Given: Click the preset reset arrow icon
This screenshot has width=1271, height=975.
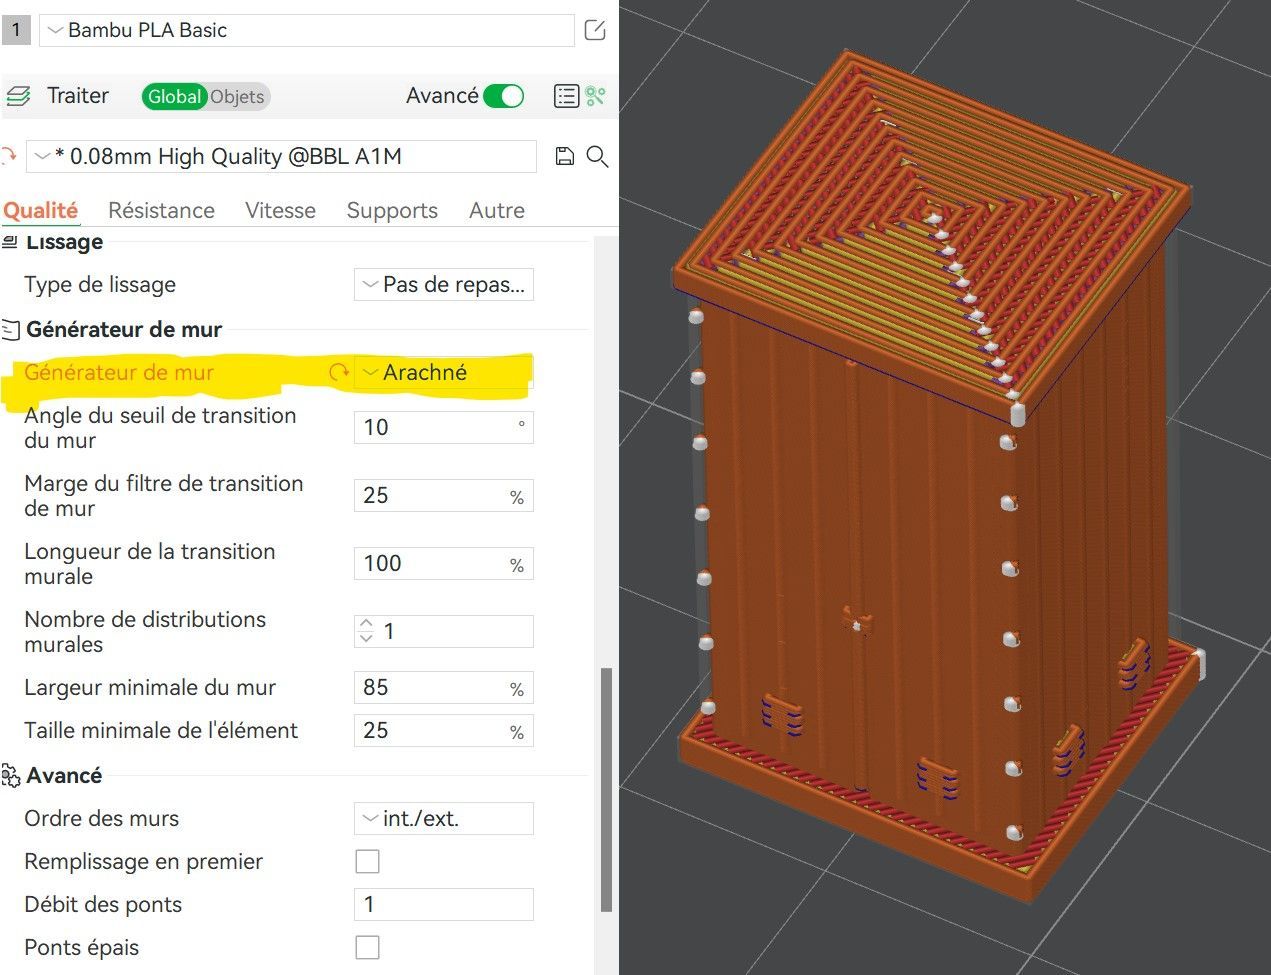Looking at the screenshot, I should point(8,156).
